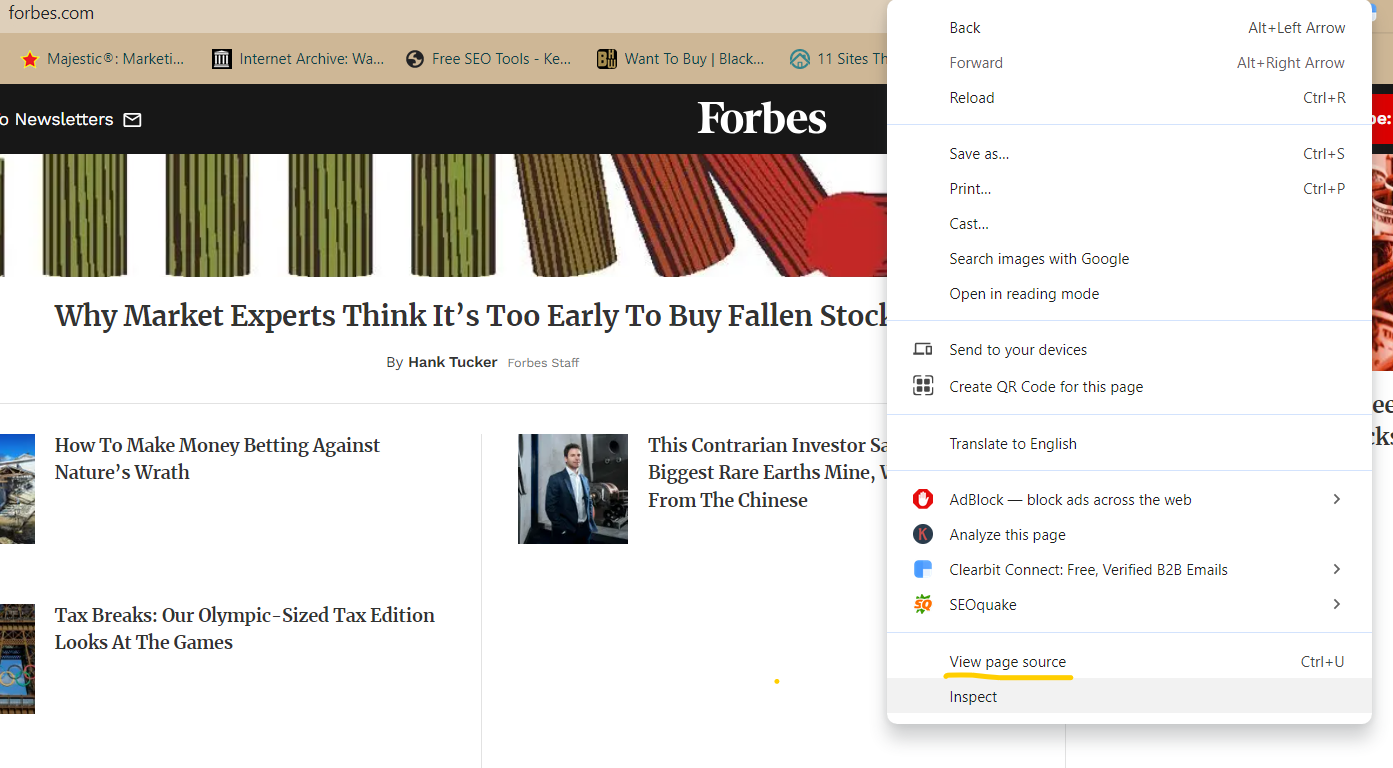Open the SEOquake menu entry

[x=1129, y=605]
